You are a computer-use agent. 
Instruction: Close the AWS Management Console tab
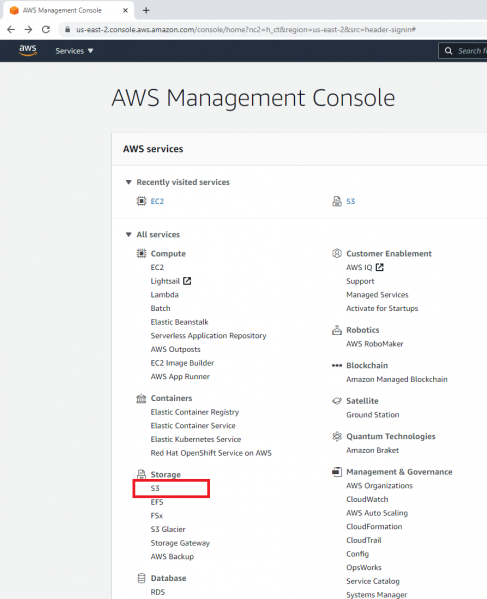point(125,10)
